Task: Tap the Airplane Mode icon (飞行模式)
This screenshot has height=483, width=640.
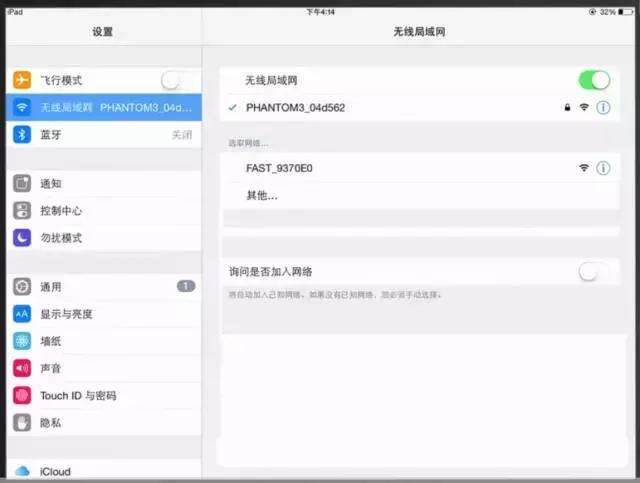Action: (22, 80)
